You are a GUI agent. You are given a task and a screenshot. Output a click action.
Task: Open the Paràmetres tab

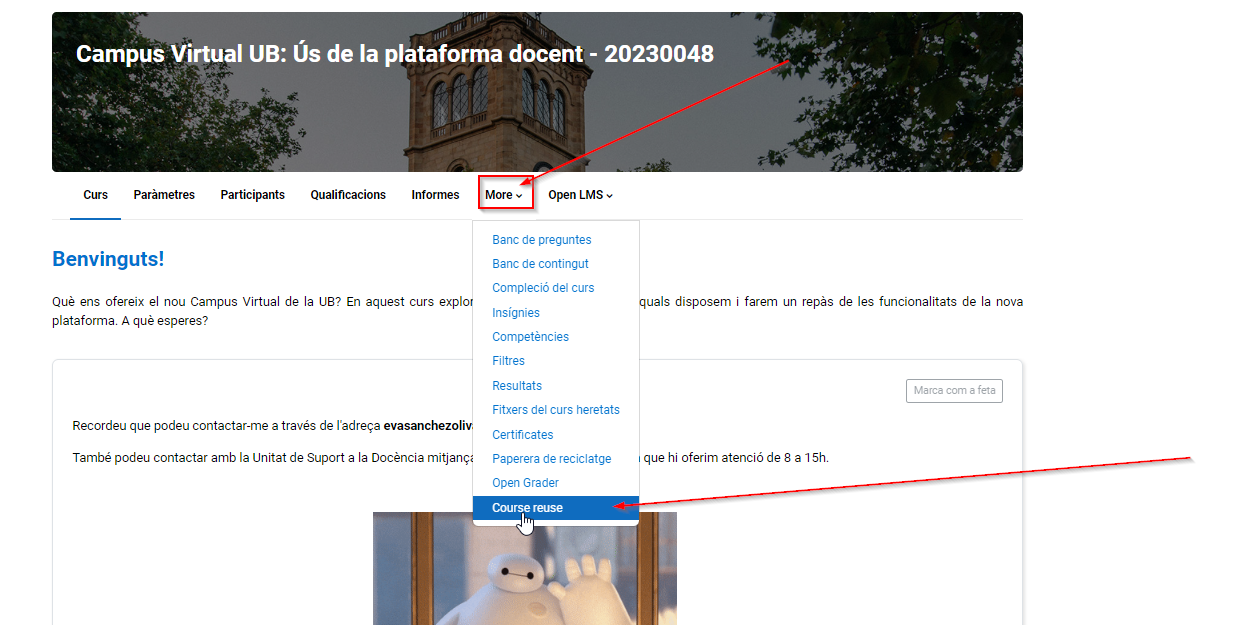pyautogui.click(x=164, y=195)
